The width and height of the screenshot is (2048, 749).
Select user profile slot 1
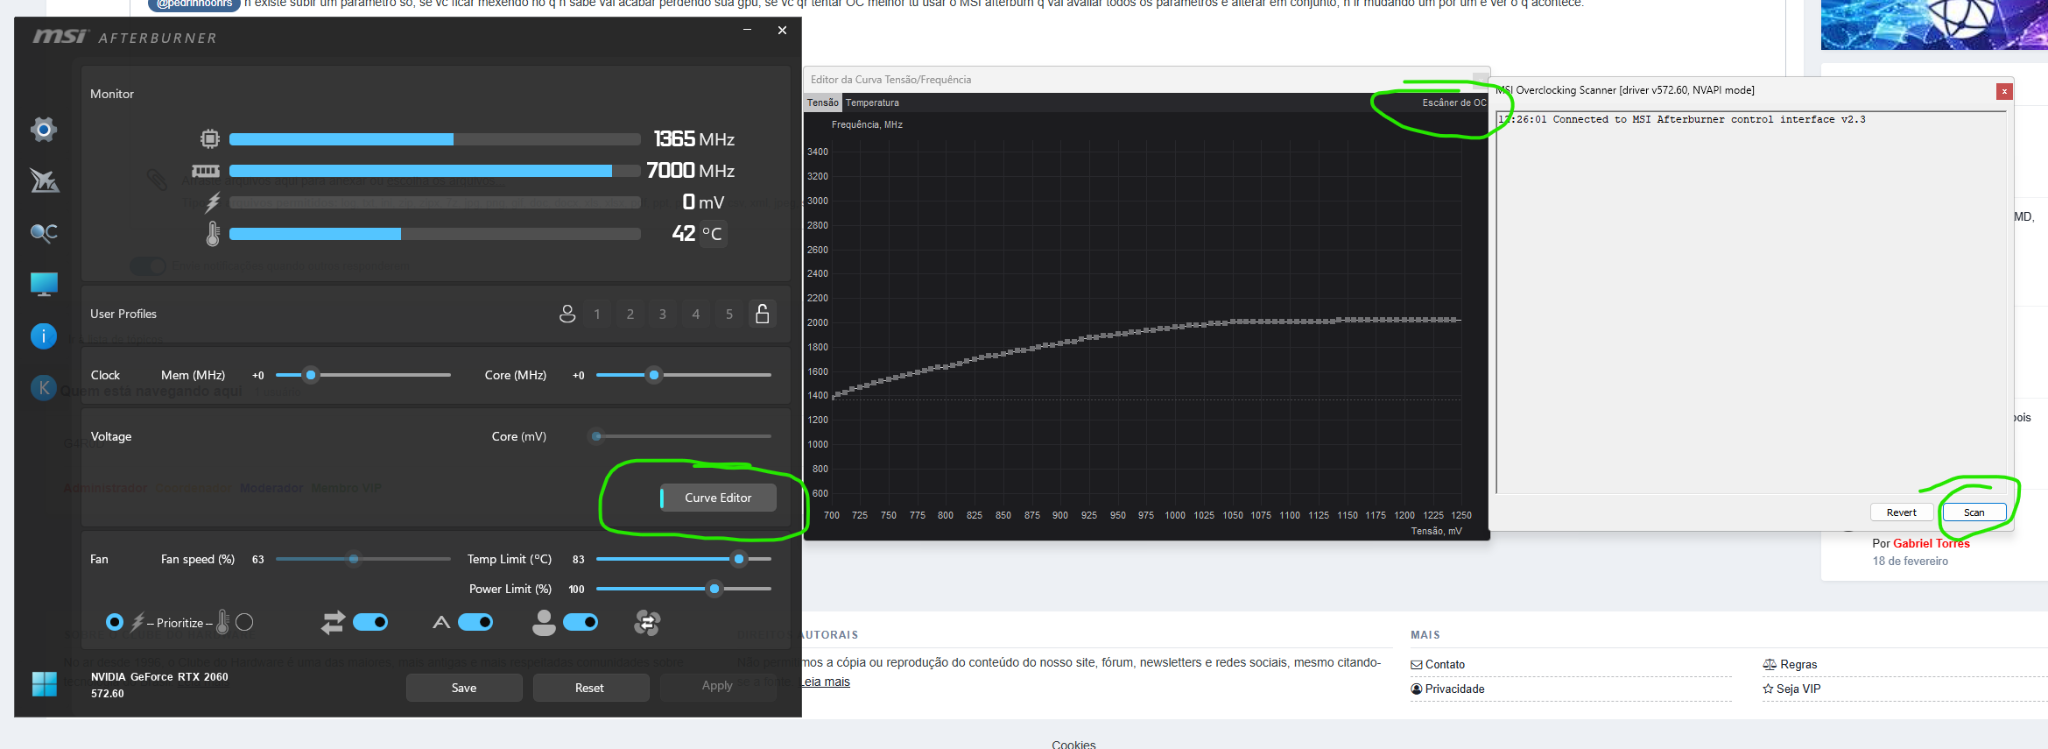point(597,314)
